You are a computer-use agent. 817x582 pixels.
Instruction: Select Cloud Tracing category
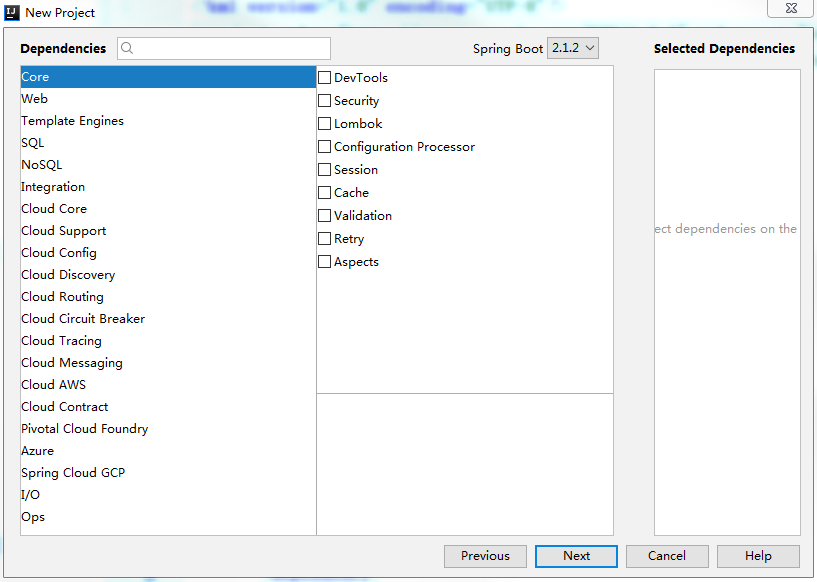pos(168,340)
